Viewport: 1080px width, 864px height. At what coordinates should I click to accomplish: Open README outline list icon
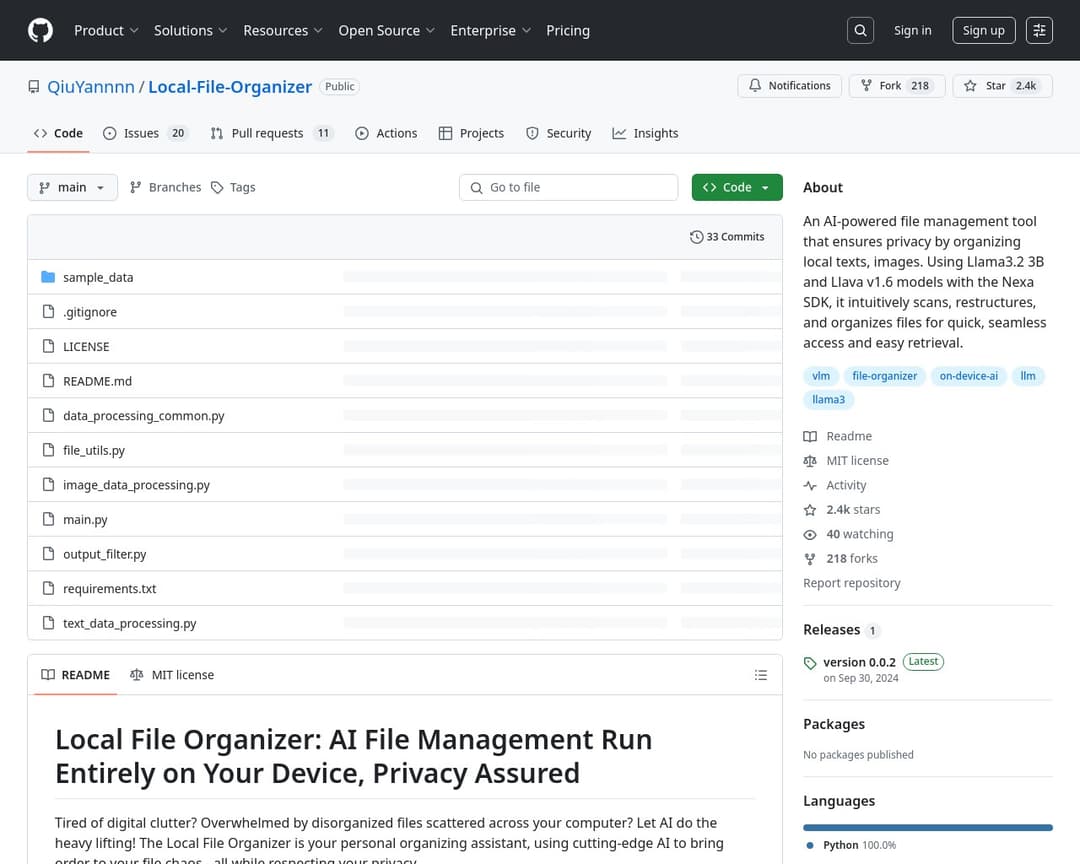click(760, 675)
